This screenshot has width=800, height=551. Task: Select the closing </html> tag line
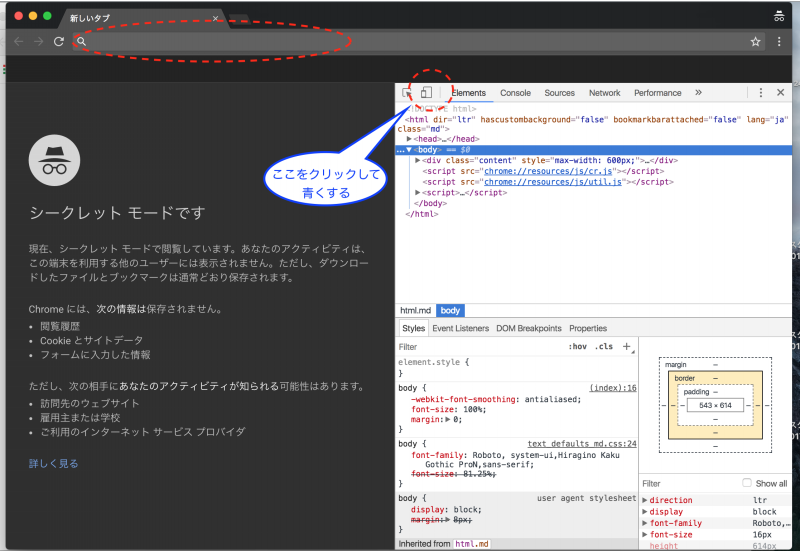click(x=422, y=214)
